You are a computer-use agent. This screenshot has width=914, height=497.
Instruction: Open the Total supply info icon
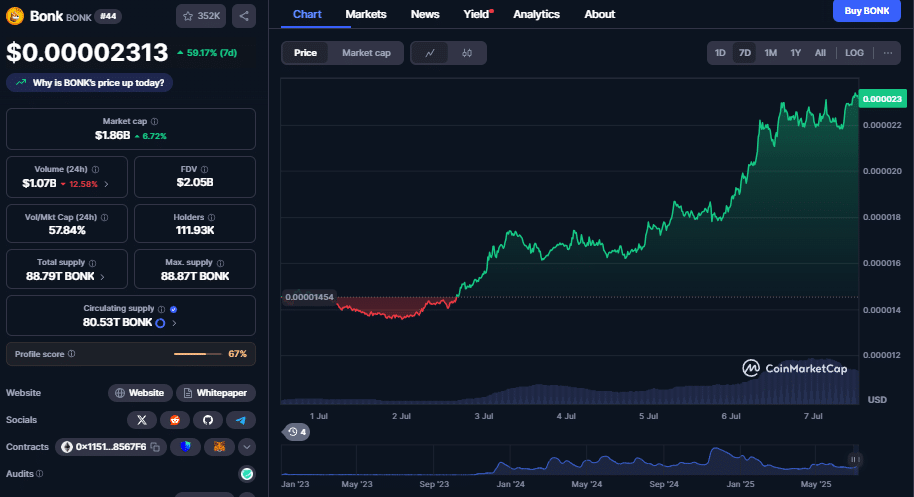[x=93, y=263]
